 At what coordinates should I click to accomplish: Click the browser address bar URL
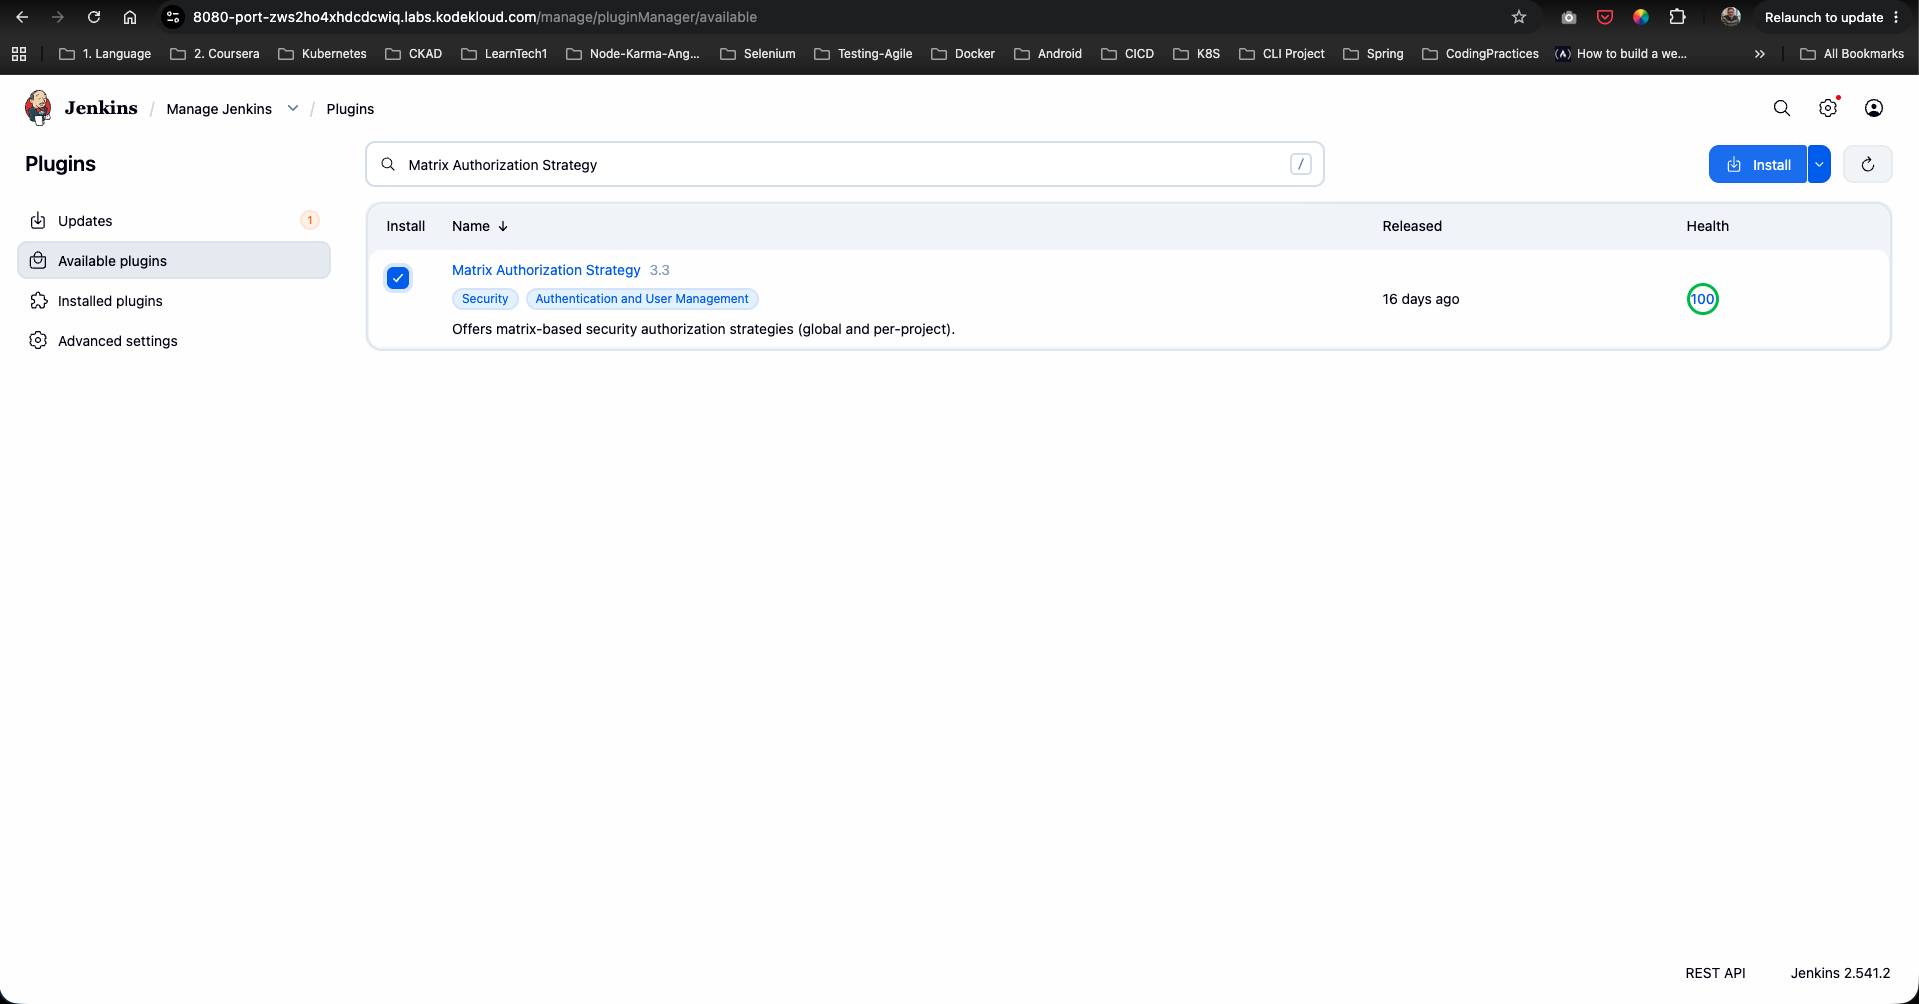click(475, 17)
